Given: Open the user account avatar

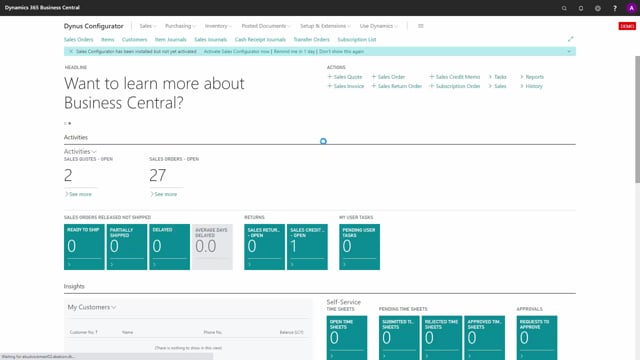Looking at the screenshot, I should (x=631, y=8).
